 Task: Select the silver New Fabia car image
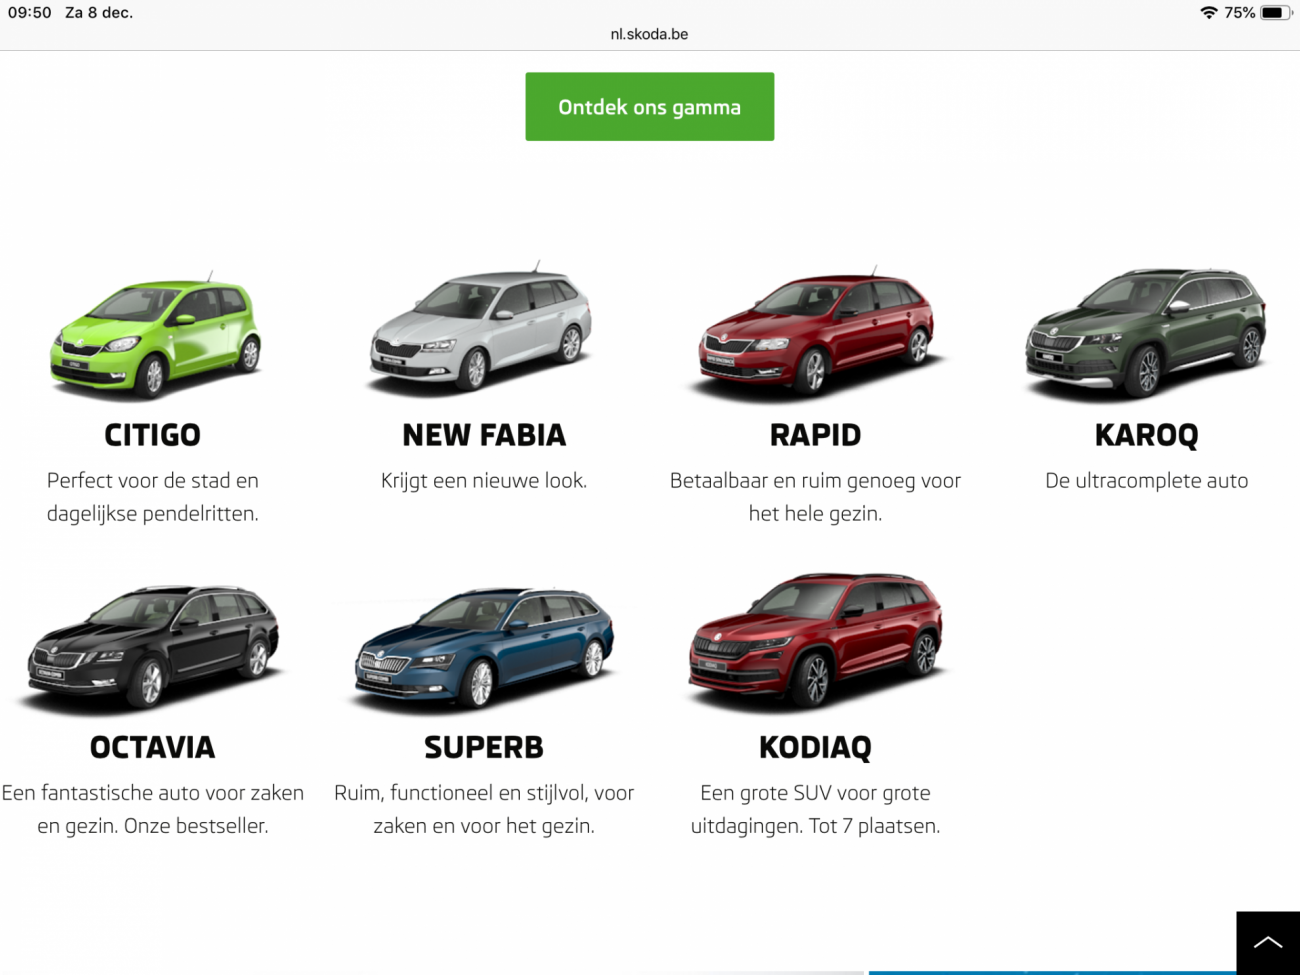[x=482, y=329]
